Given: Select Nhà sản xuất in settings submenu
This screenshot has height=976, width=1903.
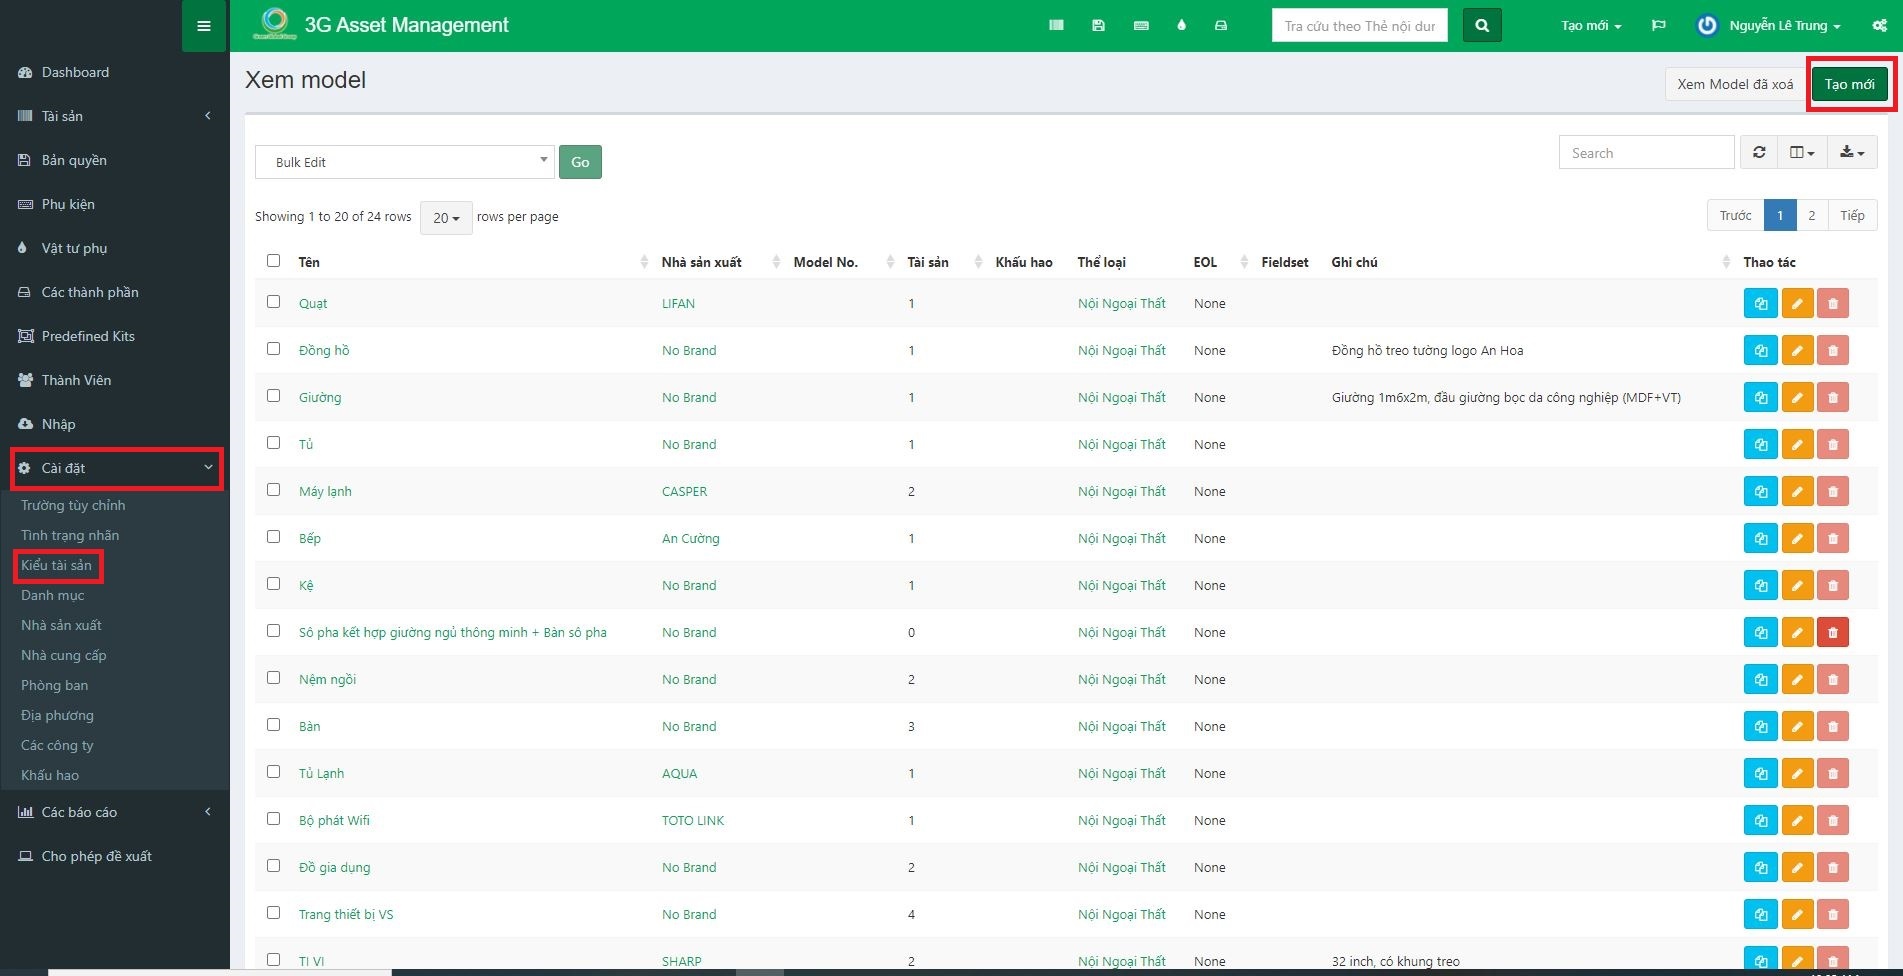Looking at the screenshot, I should (61, 625).
